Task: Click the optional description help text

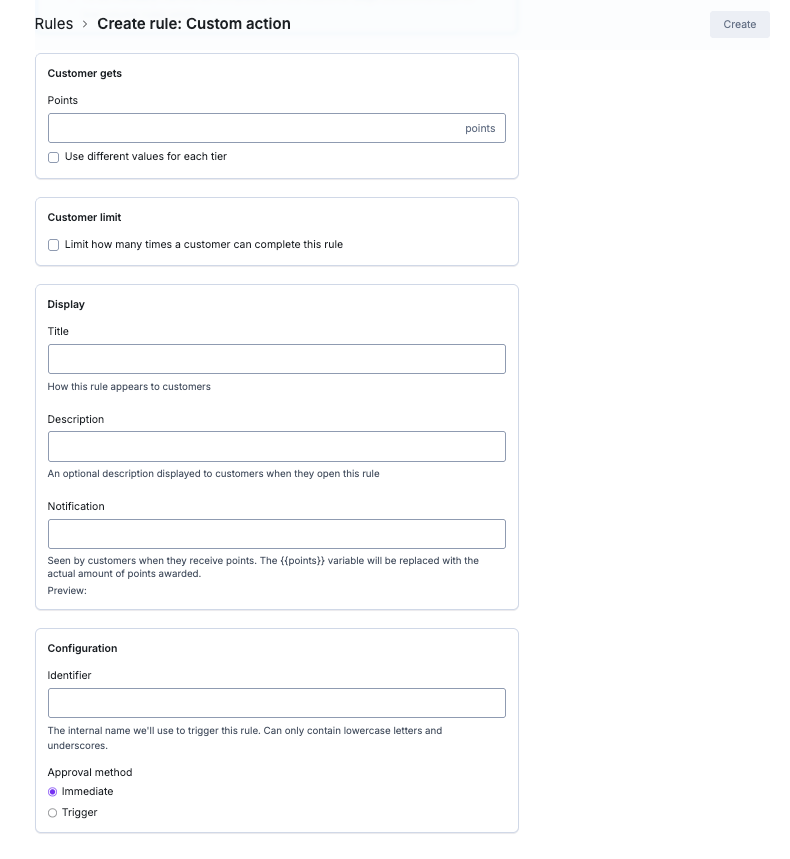Action: (213, 474)
